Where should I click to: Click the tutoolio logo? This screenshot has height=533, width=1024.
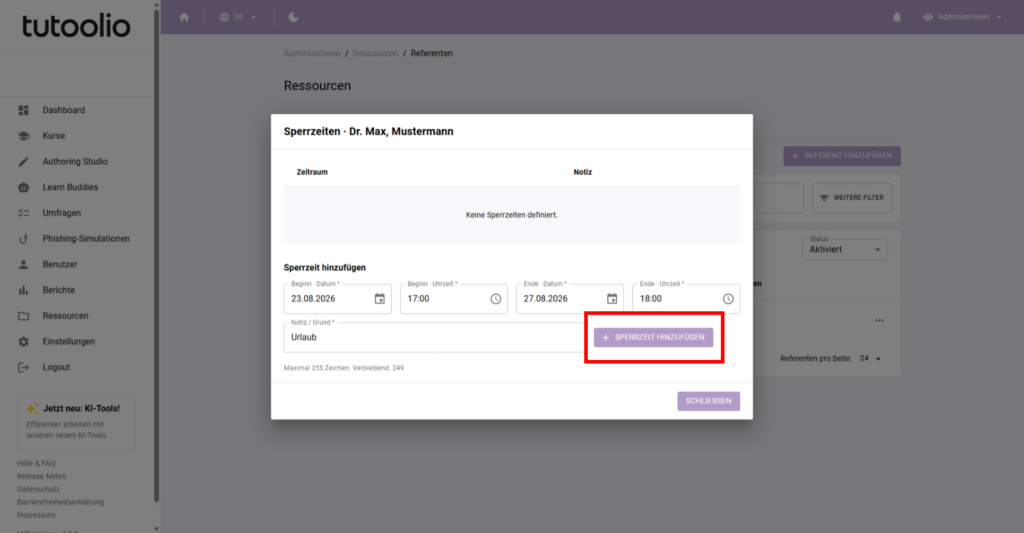pyautogui.click(x=76, y=26)
